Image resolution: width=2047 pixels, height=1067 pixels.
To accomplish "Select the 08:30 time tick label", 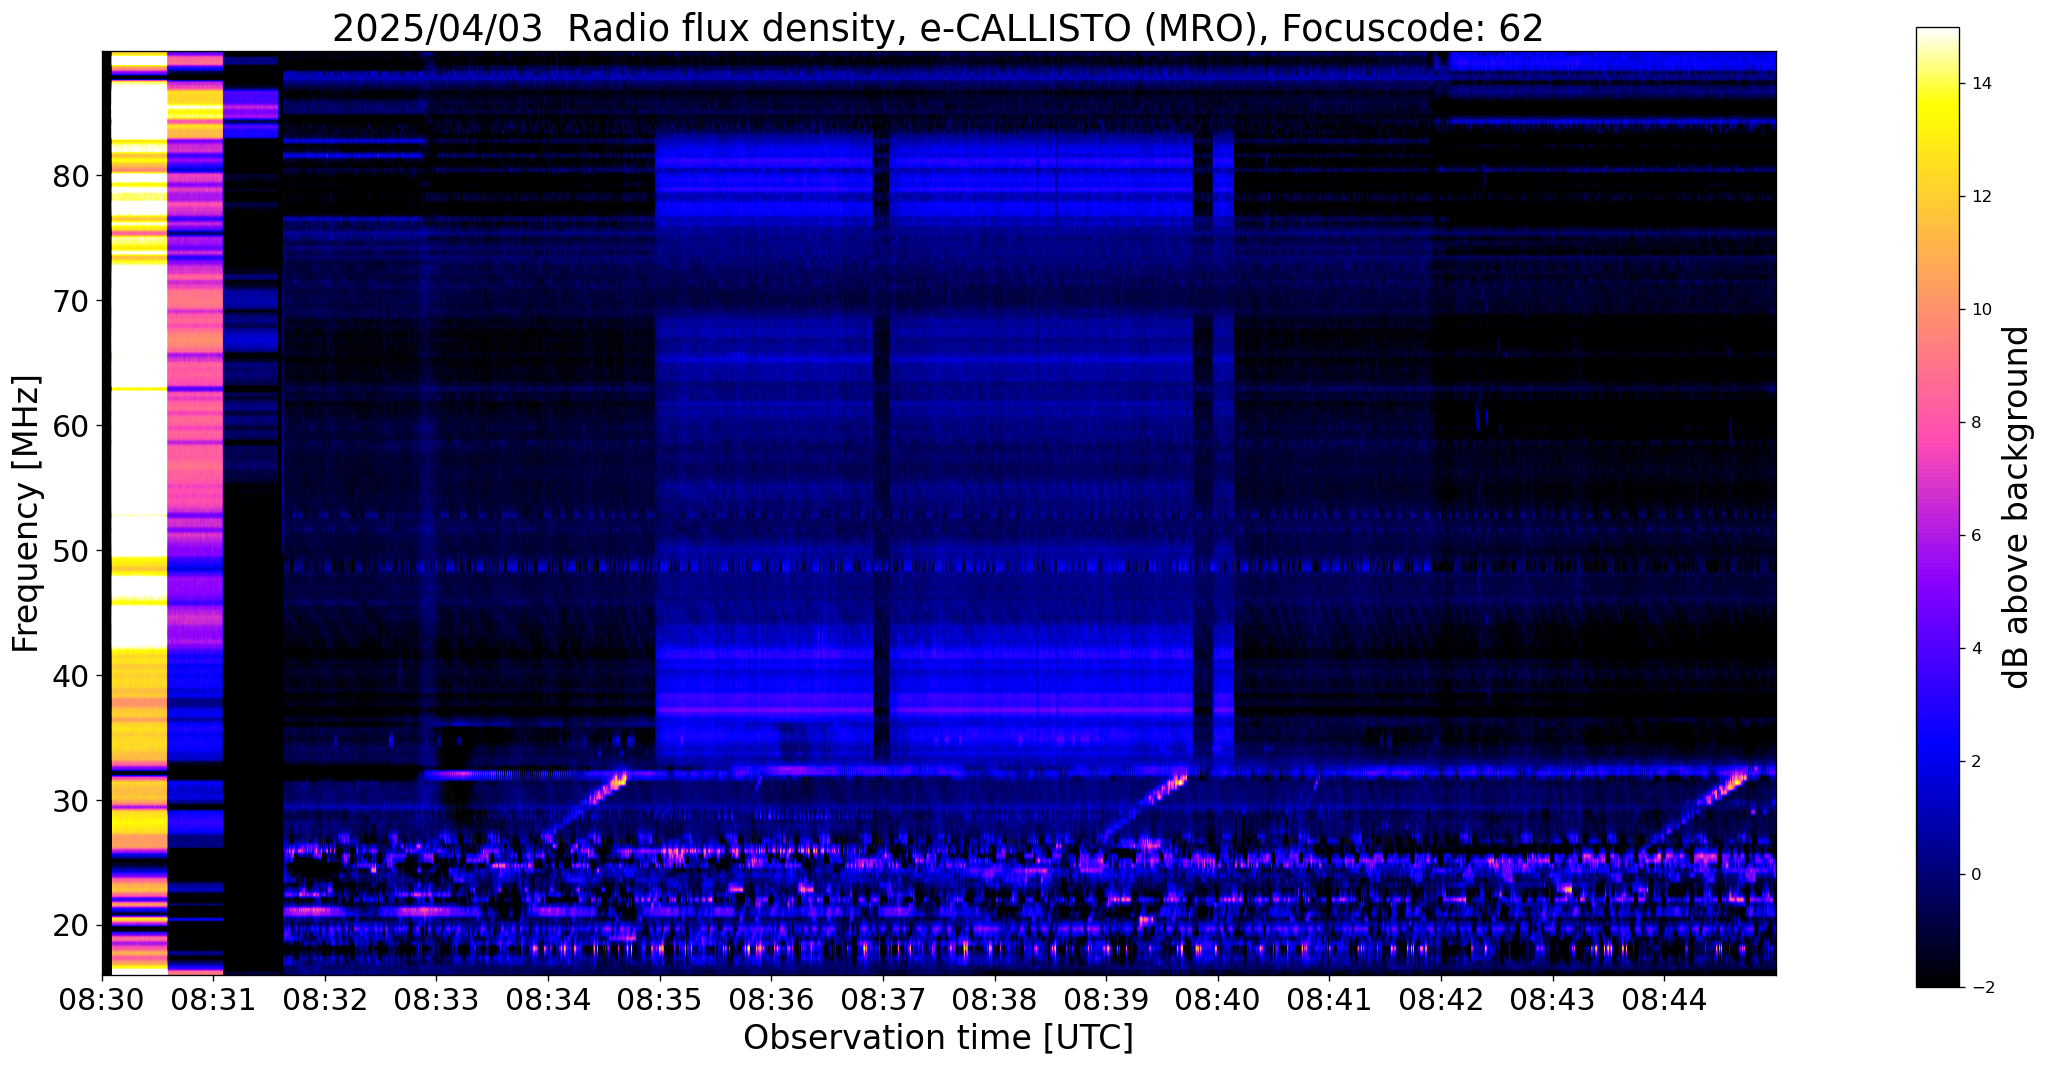I will pos(102,999).
